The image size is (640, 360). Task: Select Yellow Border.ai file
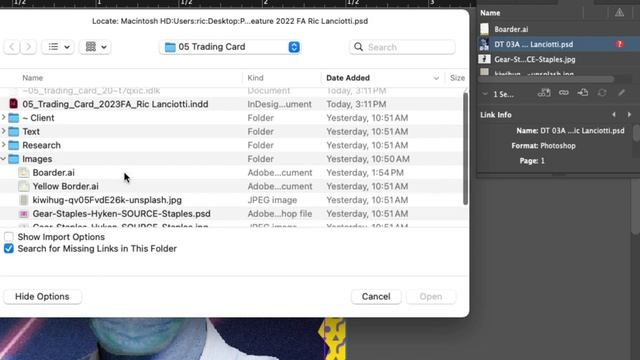click(65, 186)
